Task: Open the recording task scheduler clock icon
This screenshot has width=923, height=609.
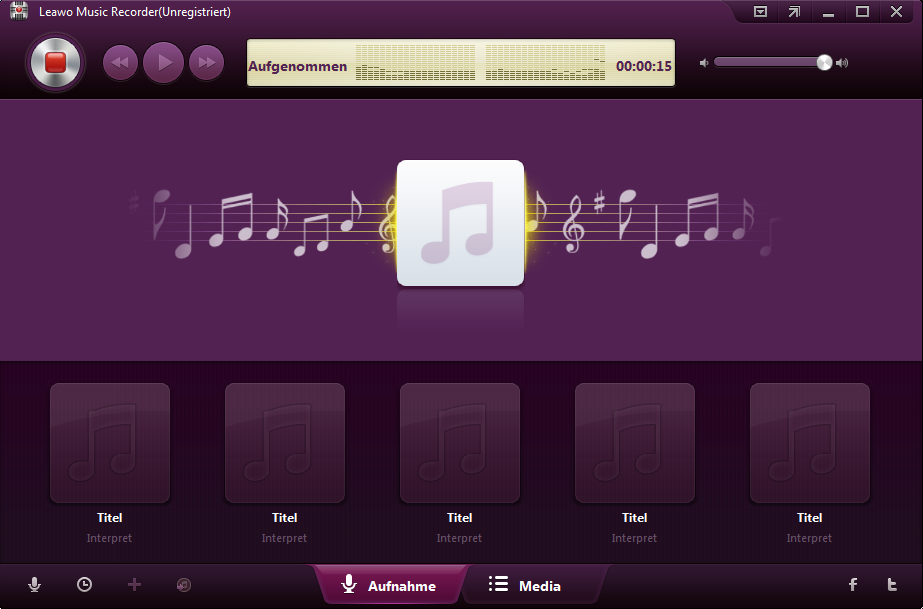Action: pyautogui.click(x=85, y=584)
